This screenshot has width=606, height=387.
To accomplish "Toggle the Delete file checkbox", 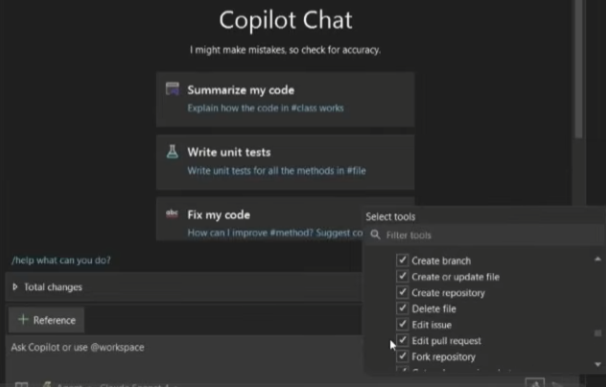I will point(402,308).
